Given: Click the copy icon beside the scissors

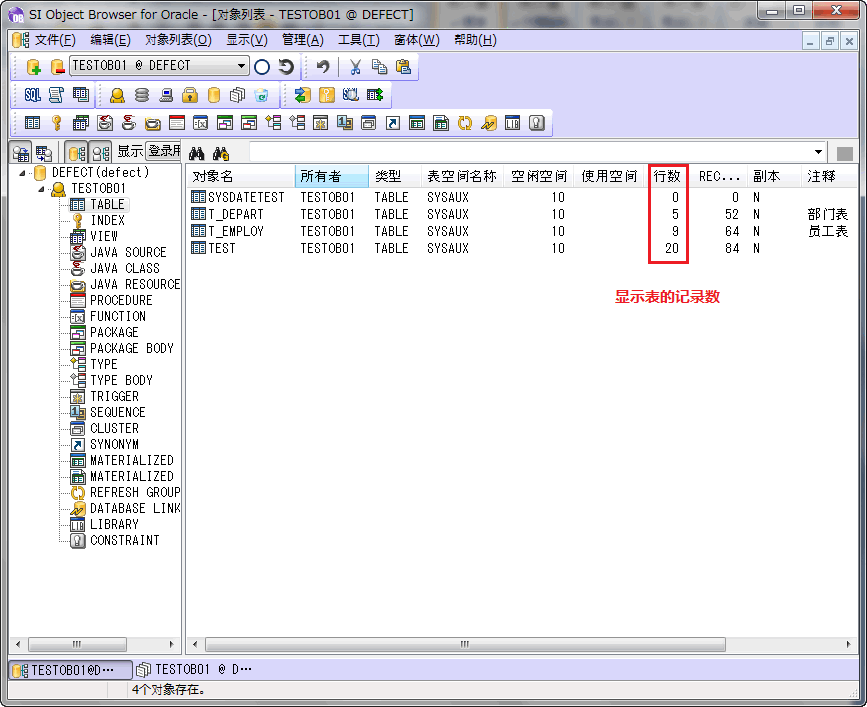Looking at the screenshot, I should (x=379, y=67).
